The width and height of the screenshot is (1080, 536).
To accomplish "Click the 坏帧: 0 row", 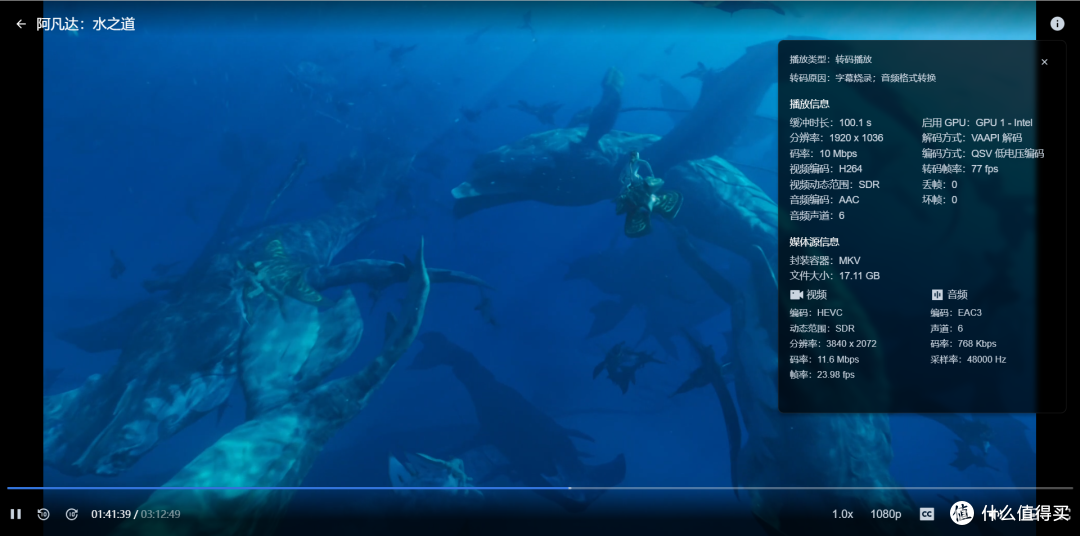I will click(939, 200).
